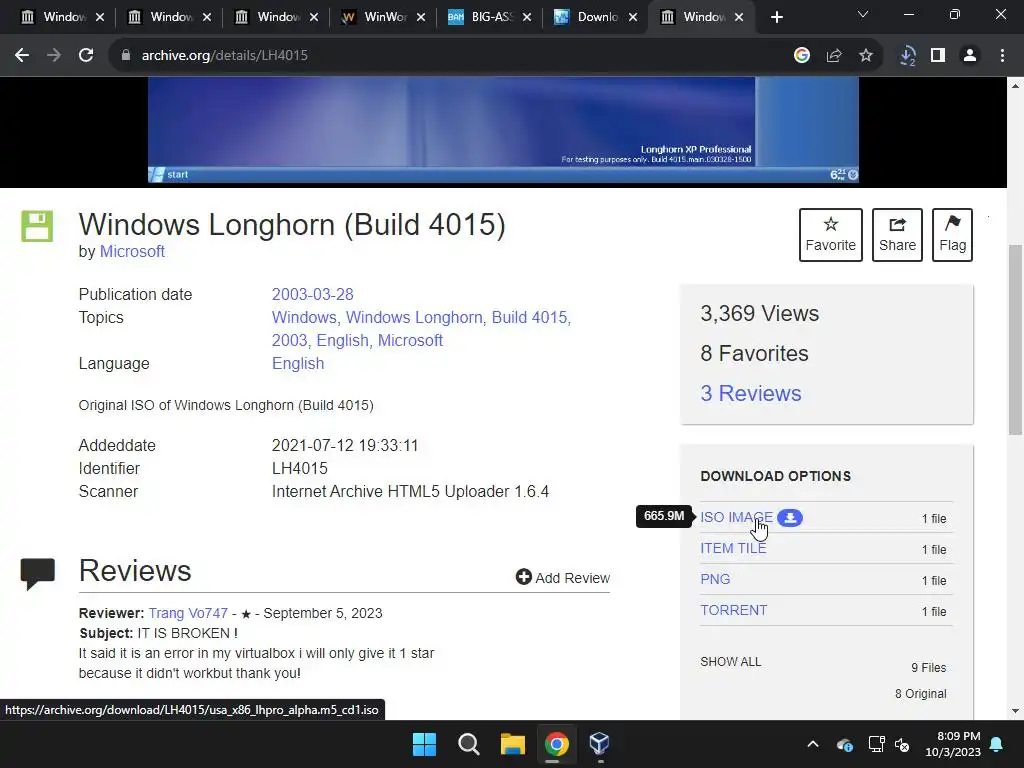Open the Build 4015 topic link
The width and height of the screenshot is (1024, 768).
click(529, 317)
